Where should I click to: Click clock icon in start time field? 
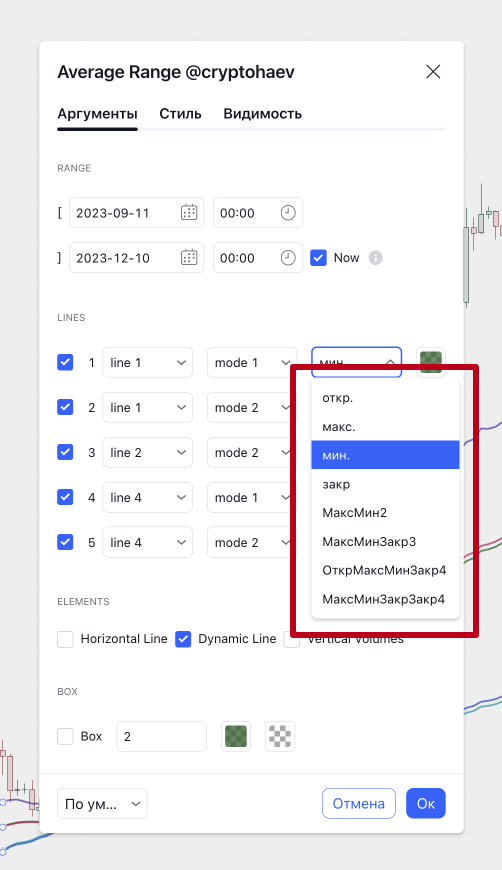[x=288, y=213]
